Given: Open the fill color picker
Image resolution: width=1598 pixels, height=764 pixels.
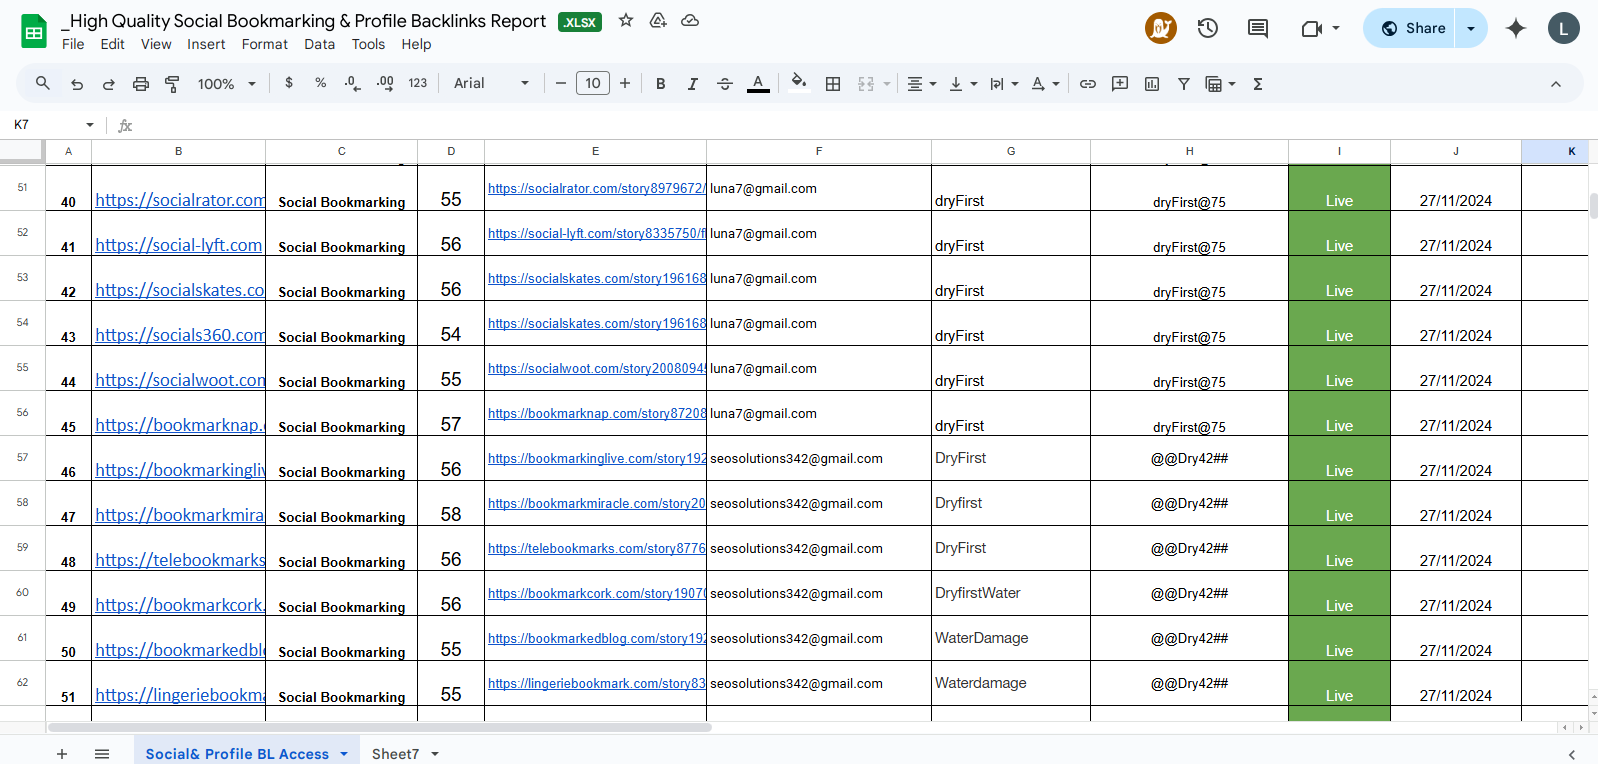Looking at the screenshot, I should pyautogui.click(x=798, y=84).
